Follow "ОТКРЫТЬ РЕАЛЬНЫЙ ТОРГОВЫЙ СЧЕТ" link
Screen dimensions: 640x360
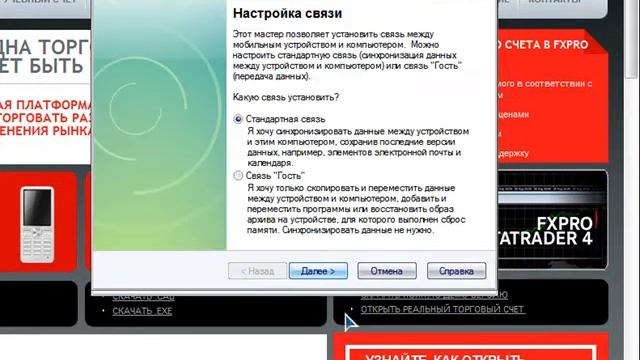point(442,309)
